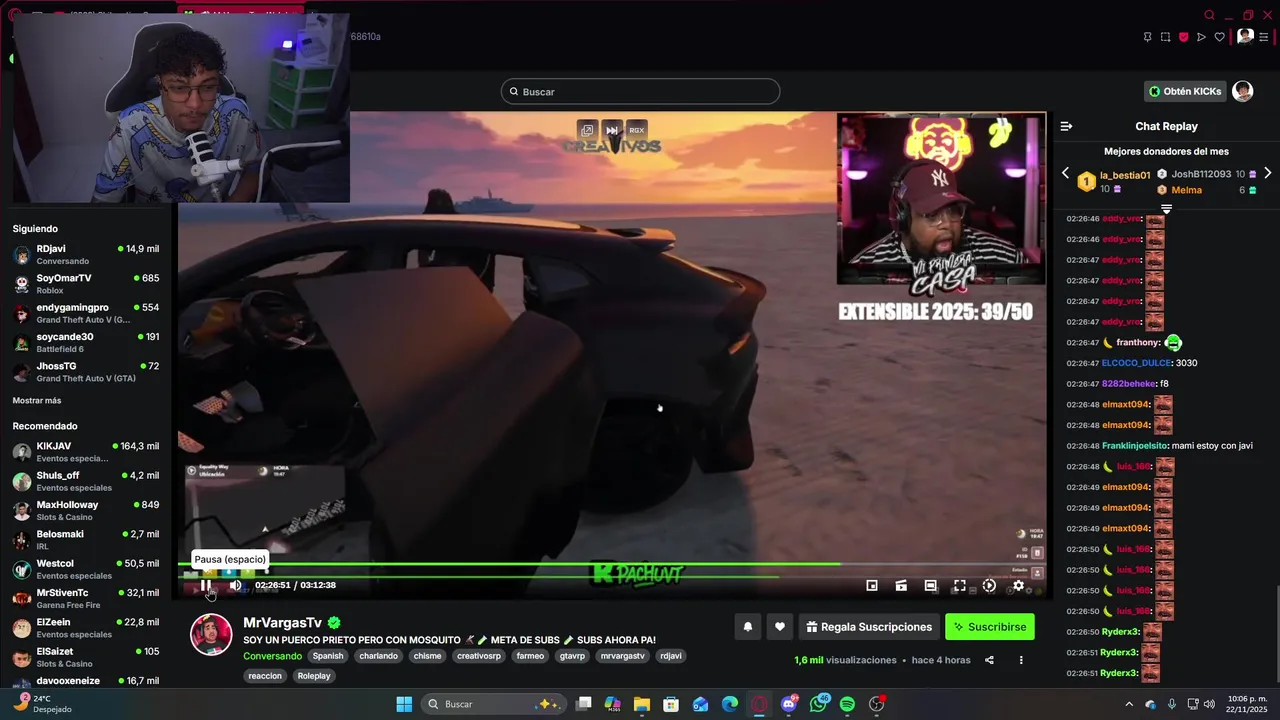Select the creativosrp tag
This screenshot has width=1280, height=720.
click(x=479, y=656)
